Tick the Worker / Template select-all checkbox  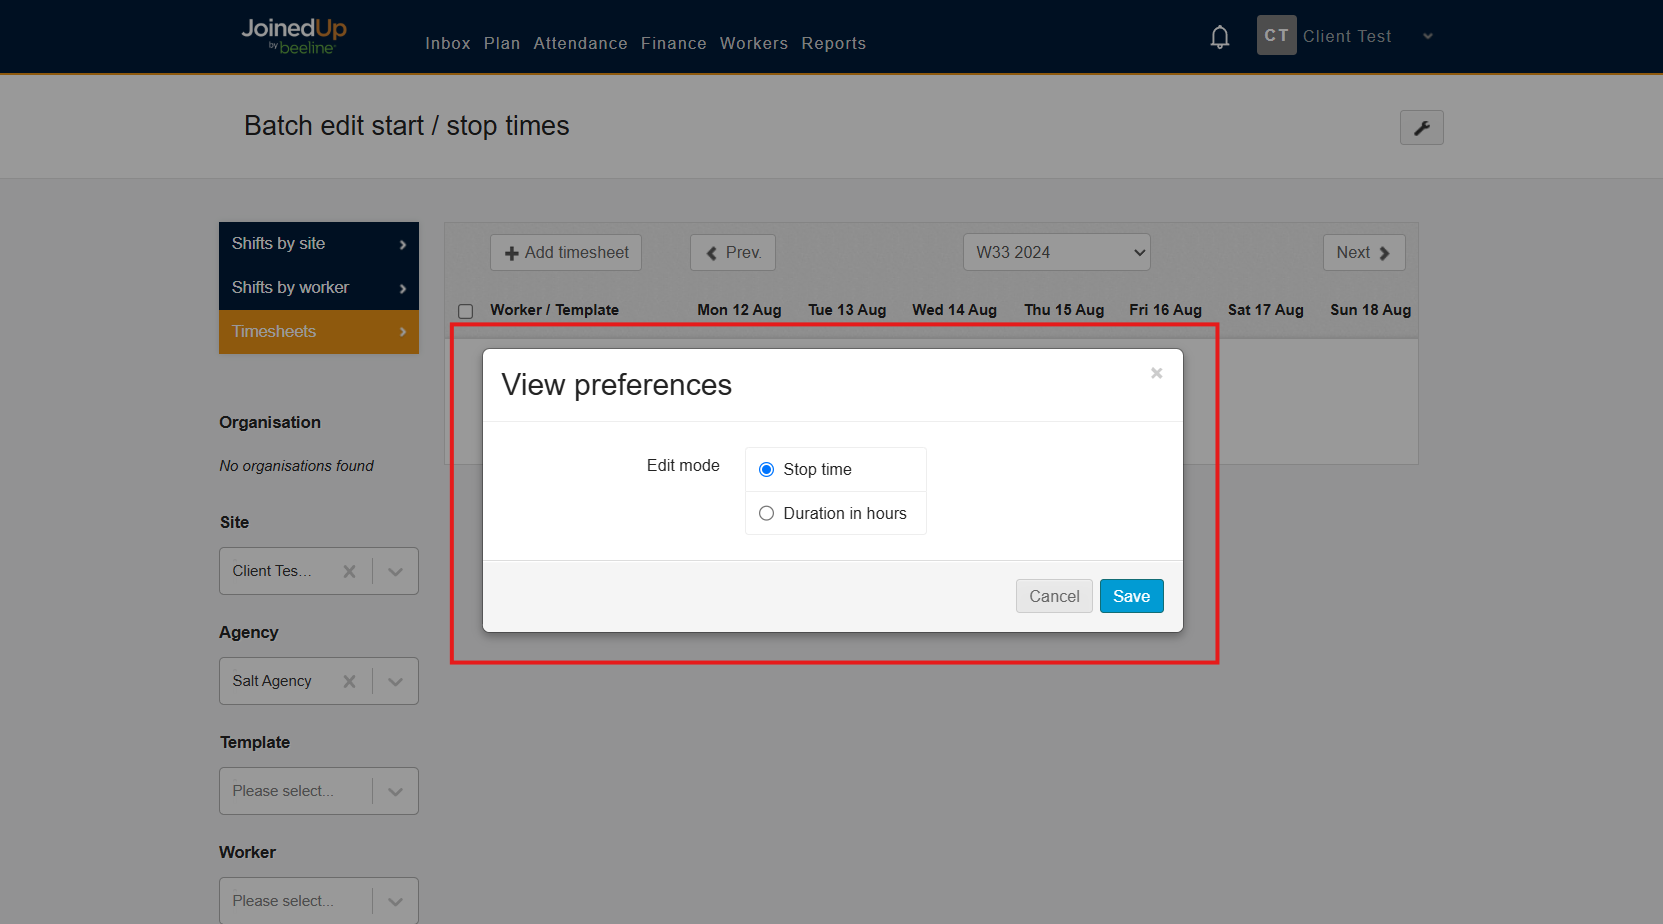[465, 311]
